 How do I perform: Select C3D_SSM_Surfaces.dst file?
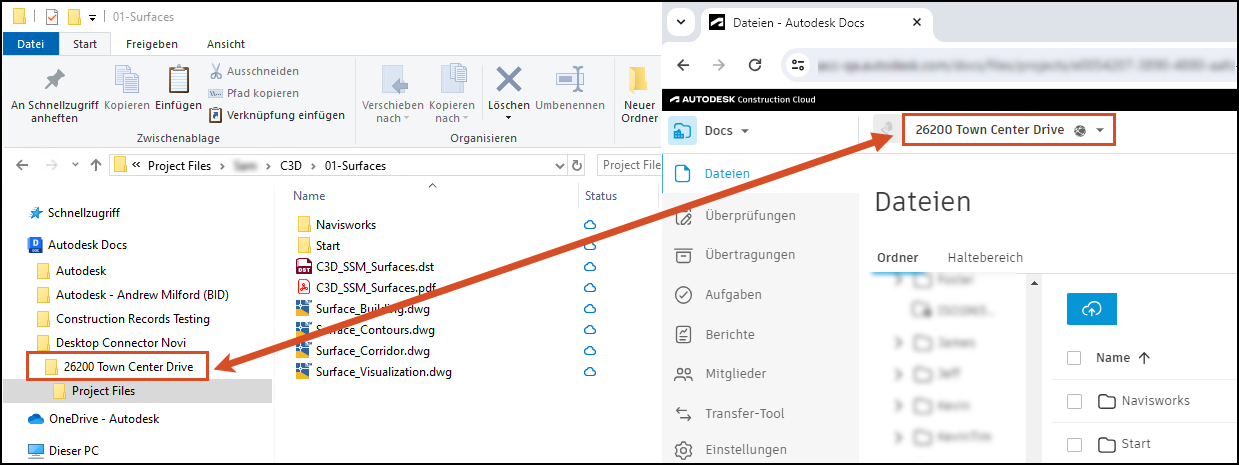click(x=375, y=266)
